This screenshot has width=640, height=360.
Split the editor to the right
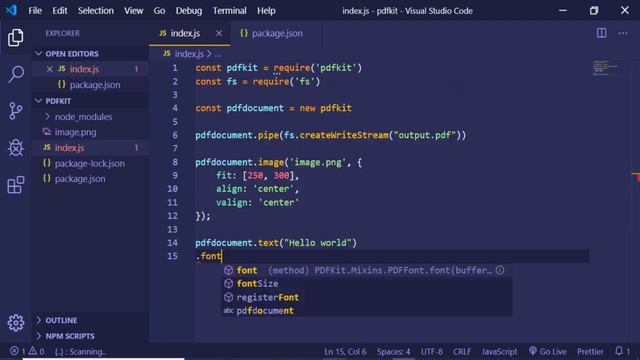pos(601,33)
